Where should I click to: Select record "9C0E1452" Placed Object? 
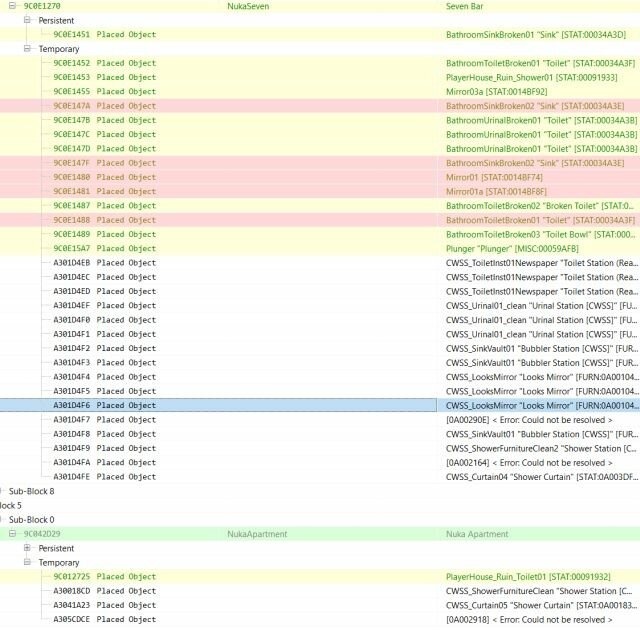(104, 63)
